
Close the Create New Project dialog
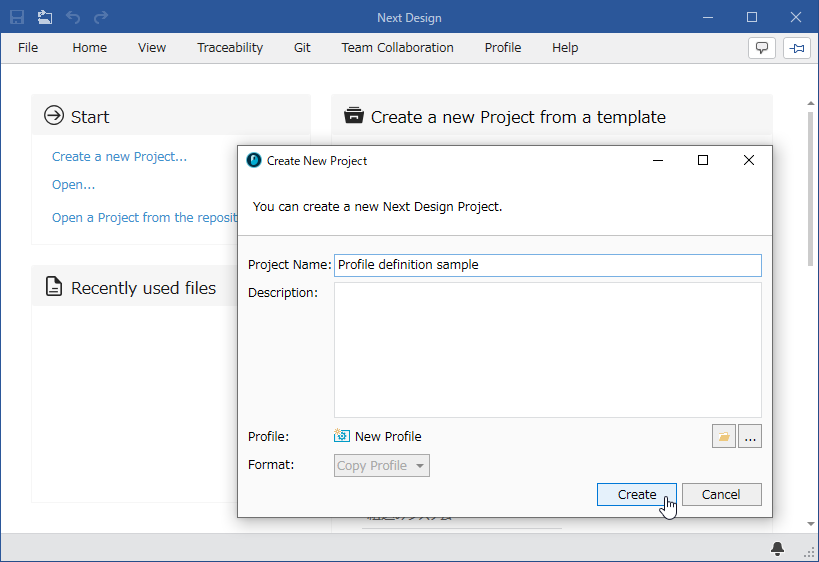[x=748, y=160]
